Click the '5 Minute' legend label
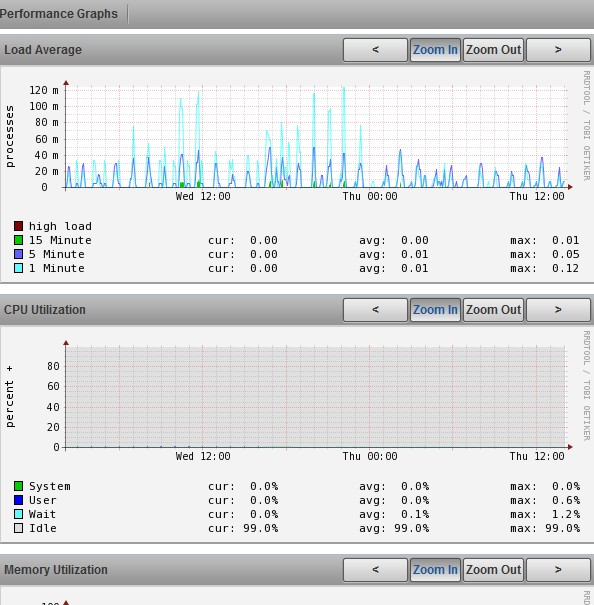The width and height of the screenshot is (594, 605). (57, 254)
